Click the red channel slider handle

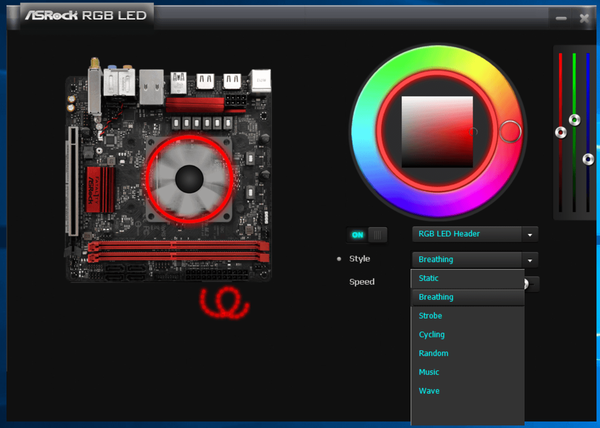pos(561,132)
